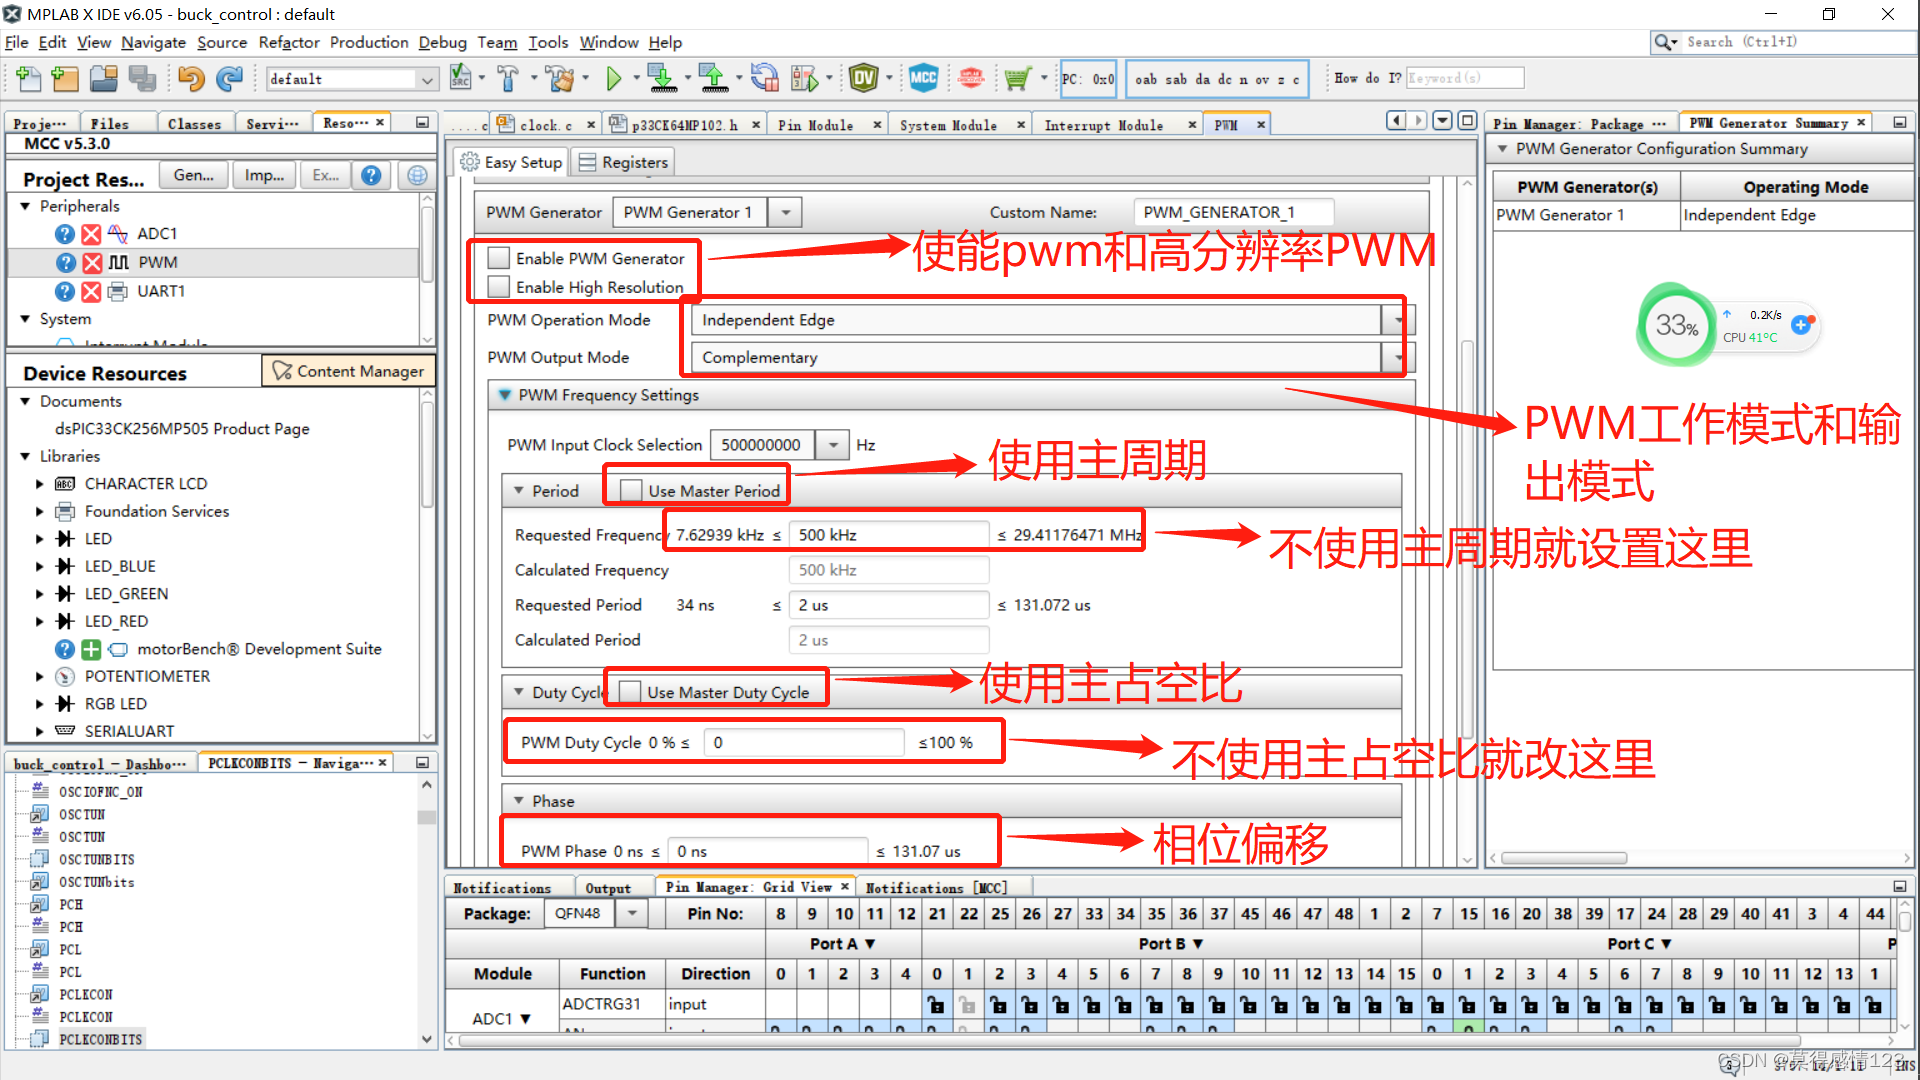
Task: Click Make and Program Device icon
Action: click(x=661, y=78)
